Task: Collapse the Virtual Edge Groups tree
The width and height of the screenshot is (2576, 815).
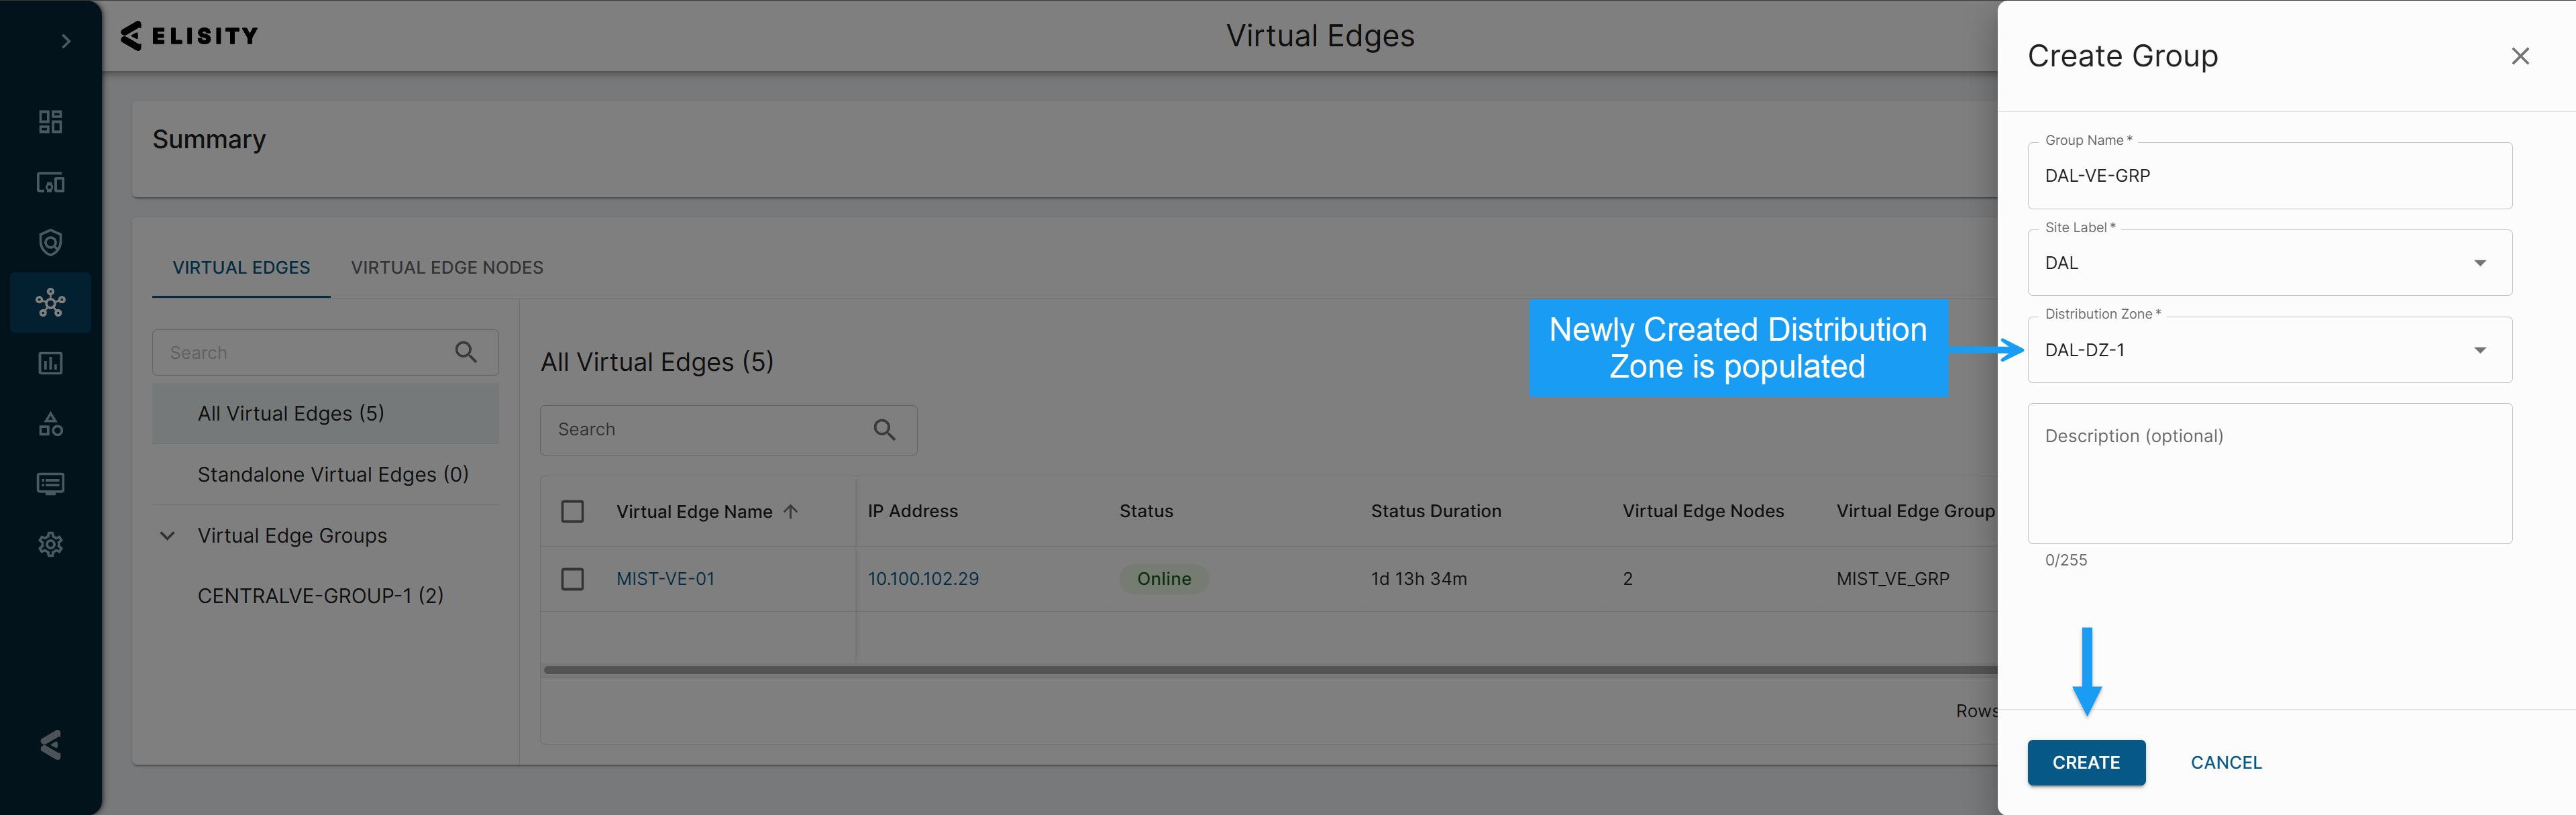Action: [x=168, y=536]
